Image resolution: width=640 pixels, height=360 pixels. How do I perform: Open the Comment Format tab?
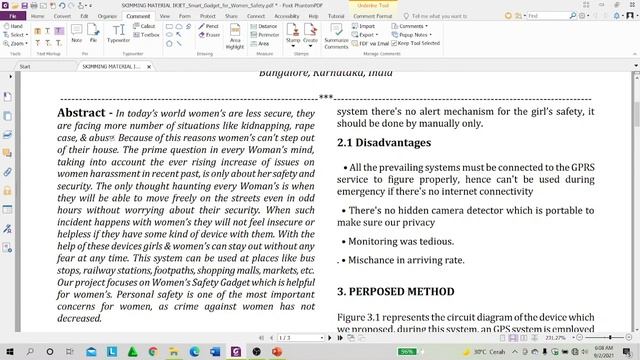[373, 16]
